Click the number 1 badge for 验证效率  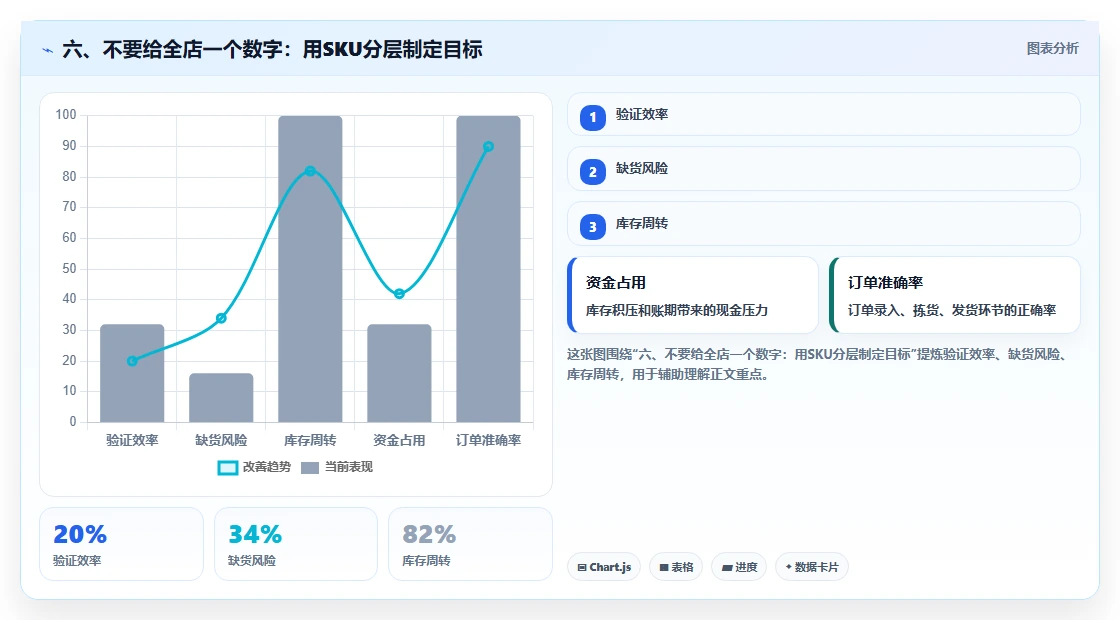[592, 117]
